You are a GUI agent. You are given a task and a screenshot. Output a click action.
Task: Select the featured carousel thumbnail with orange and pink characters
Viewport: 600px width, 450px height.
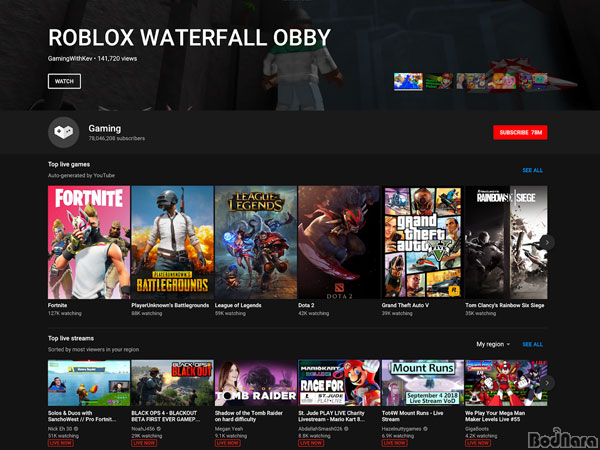pos(502,82)
